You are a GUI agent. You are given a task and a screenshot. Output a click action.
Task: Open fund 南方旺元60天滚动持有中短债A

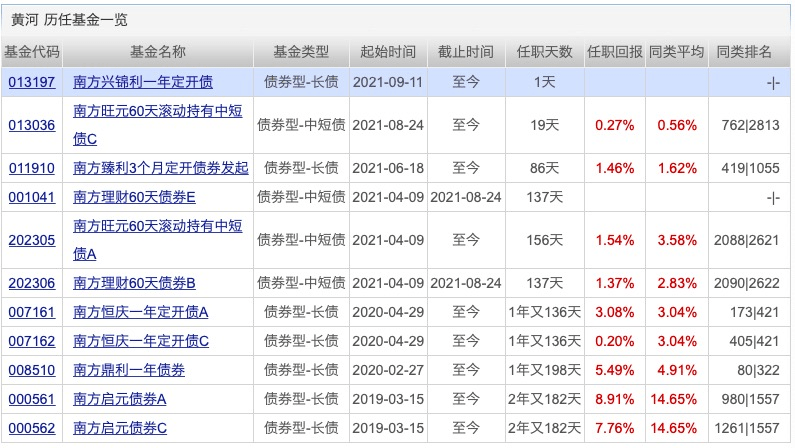point(158,240)
